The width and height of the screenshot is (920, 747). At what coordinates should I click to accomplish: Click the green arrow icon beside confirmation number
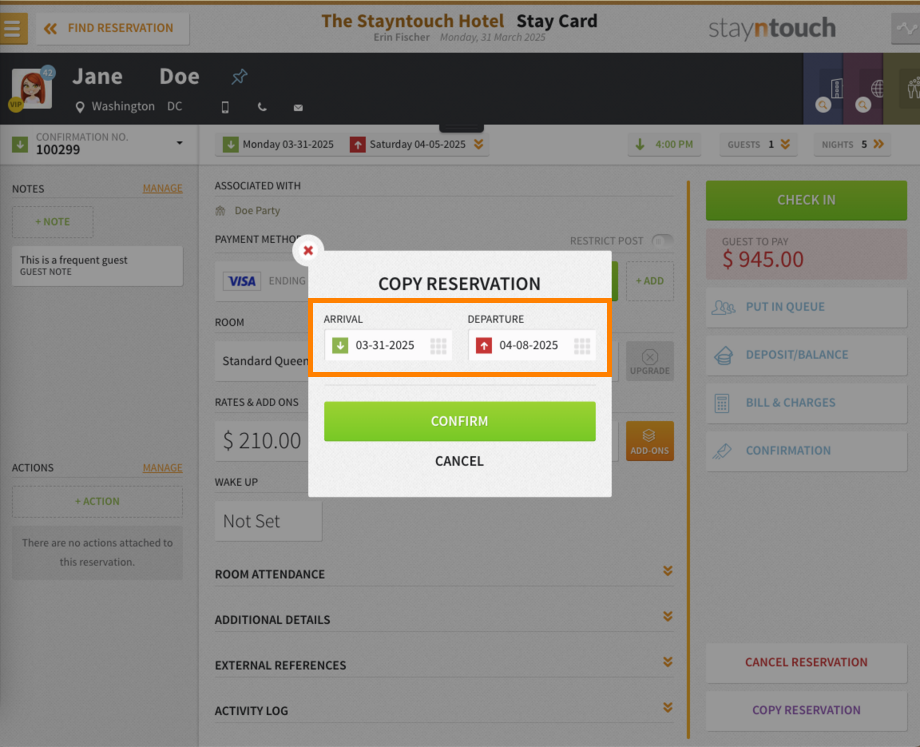pos(20,144)
